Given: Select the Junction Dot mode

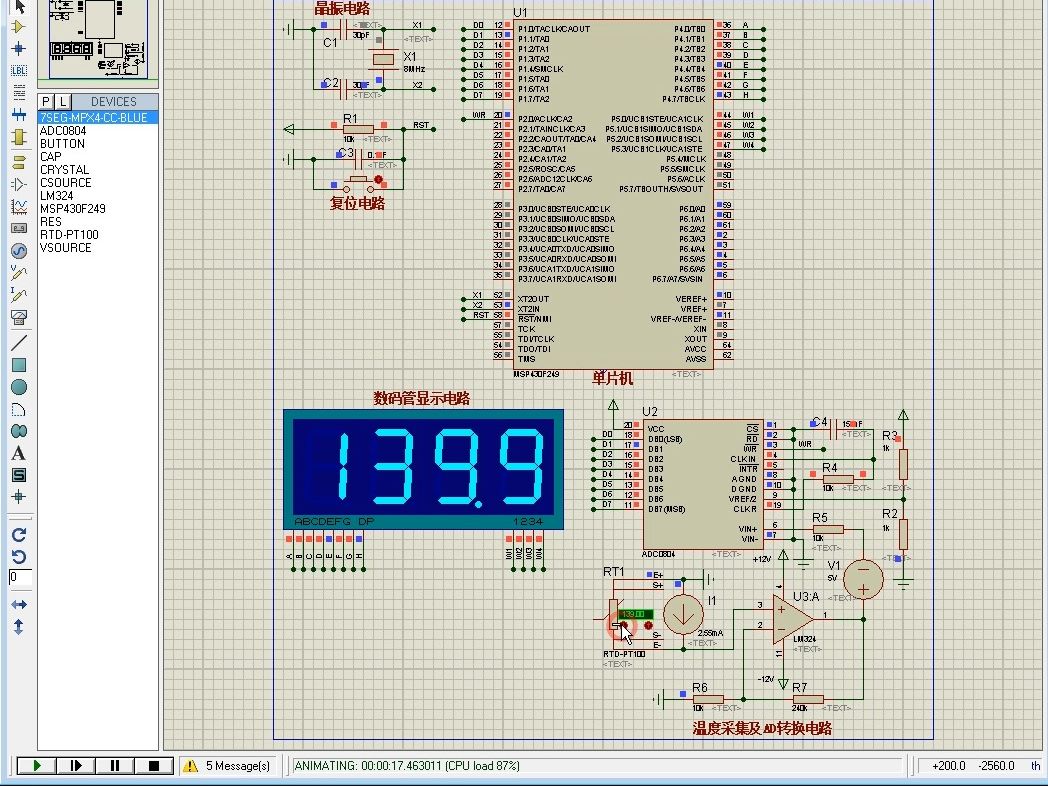Looking at the screenshot, I should tap(19, 46).
